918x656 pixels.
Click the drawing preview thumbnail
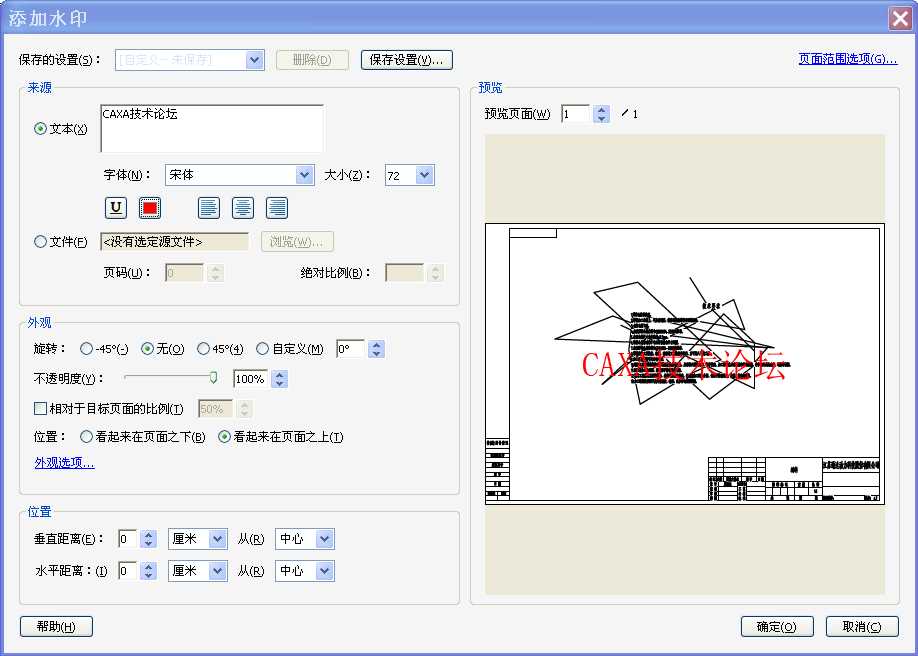pyautogui.click(x=684, y=364)
